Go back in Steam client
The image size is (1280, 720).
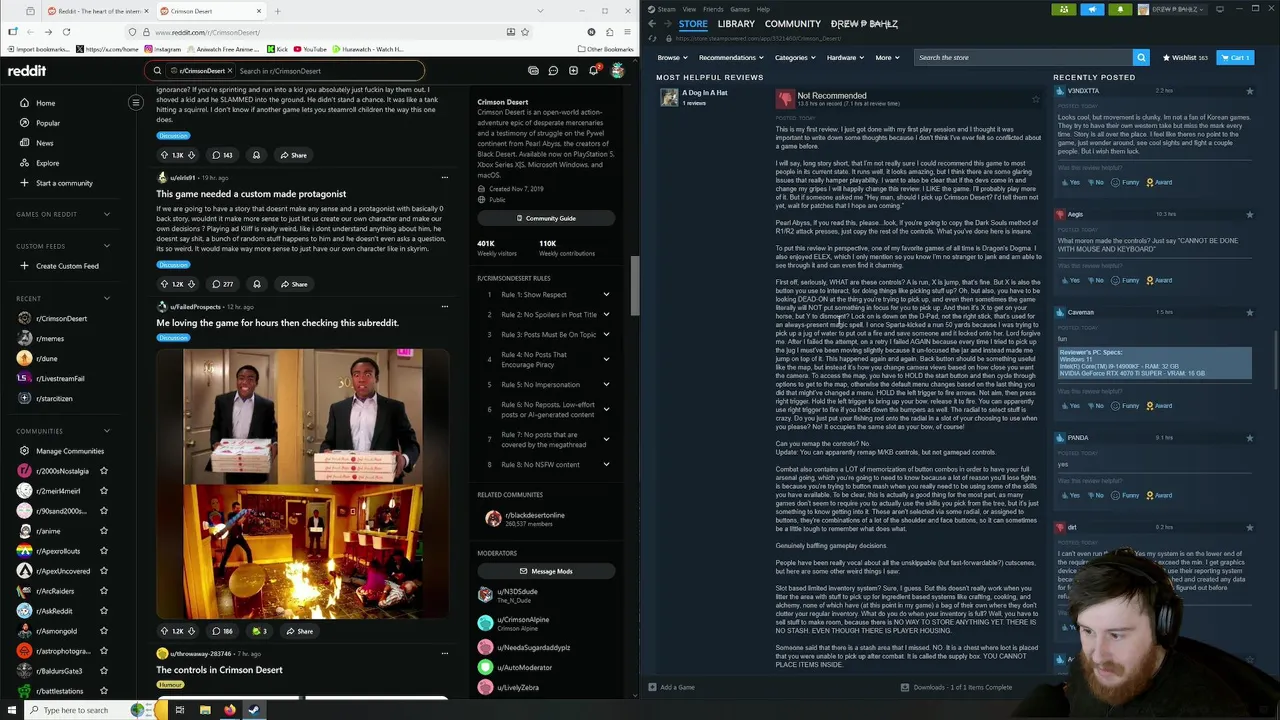pyautogui.click(x=652, y=24)
